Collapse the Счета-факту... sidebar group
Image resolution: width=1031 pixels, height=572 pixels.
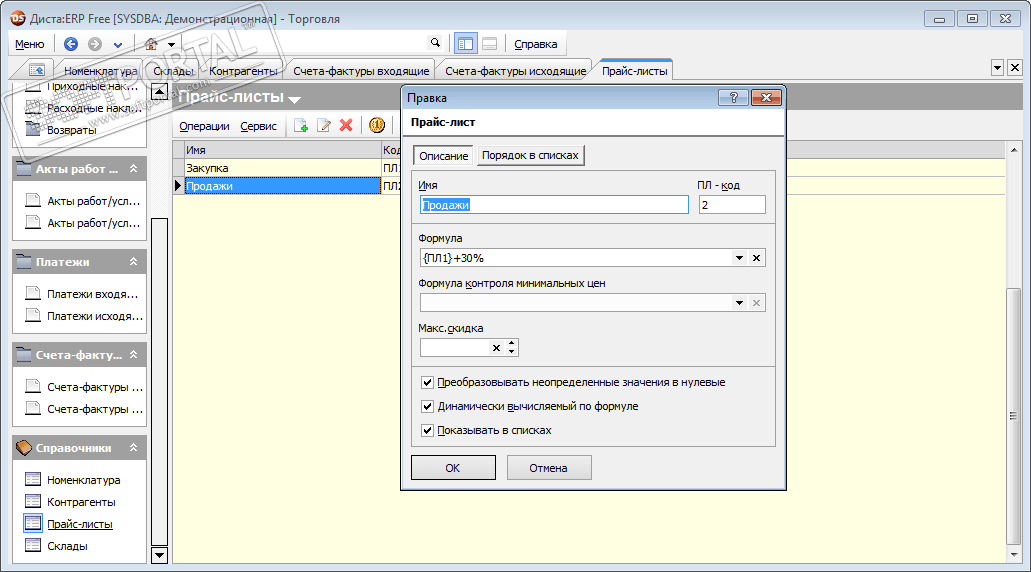click(x=133, y=355)
